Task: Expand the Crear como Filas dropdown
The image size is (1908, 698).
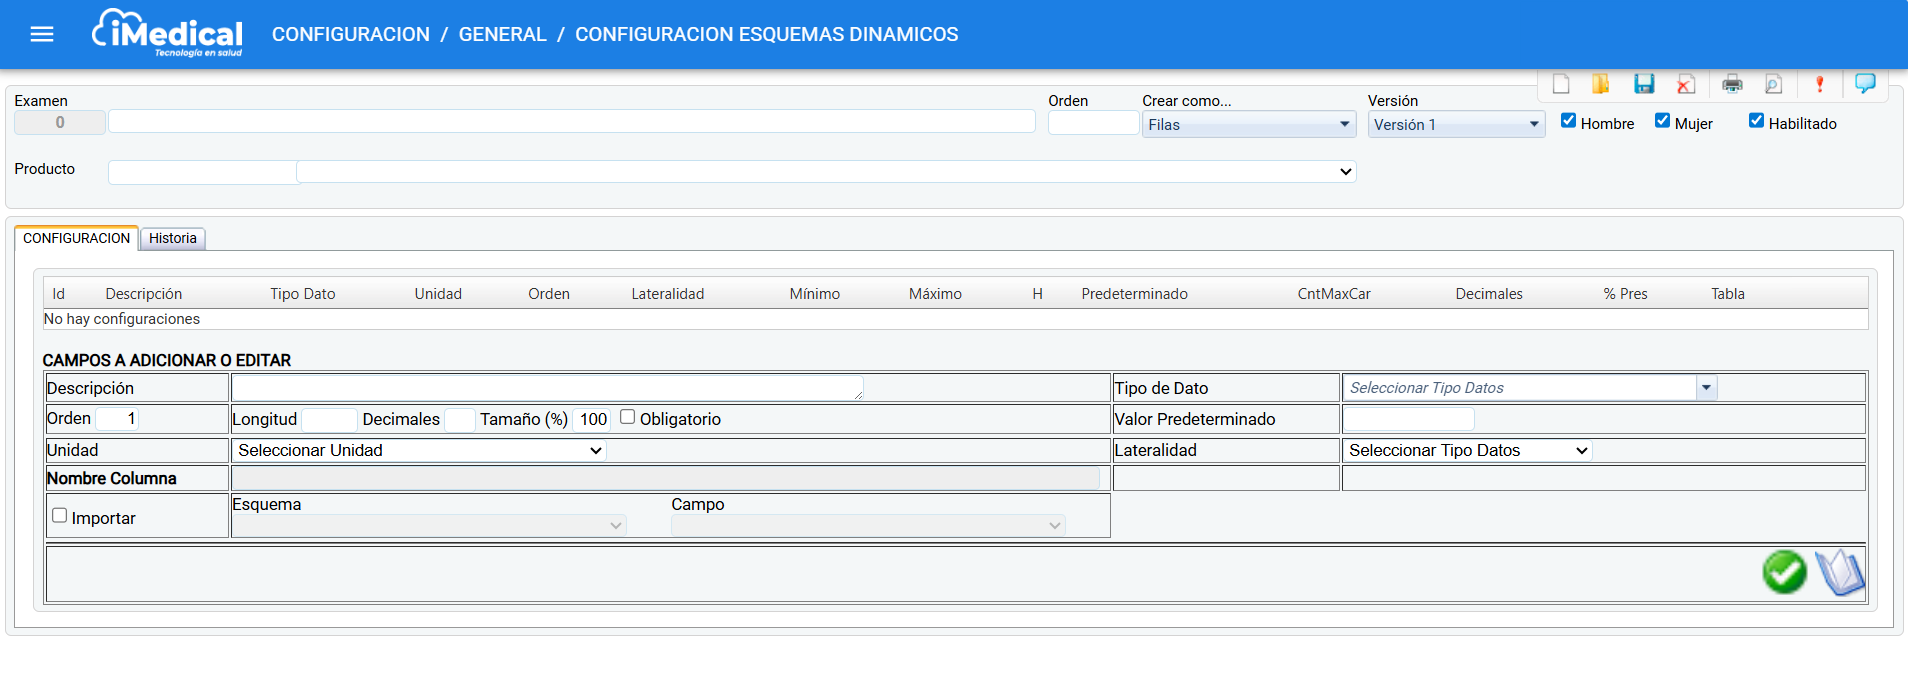Action: 1248,125
